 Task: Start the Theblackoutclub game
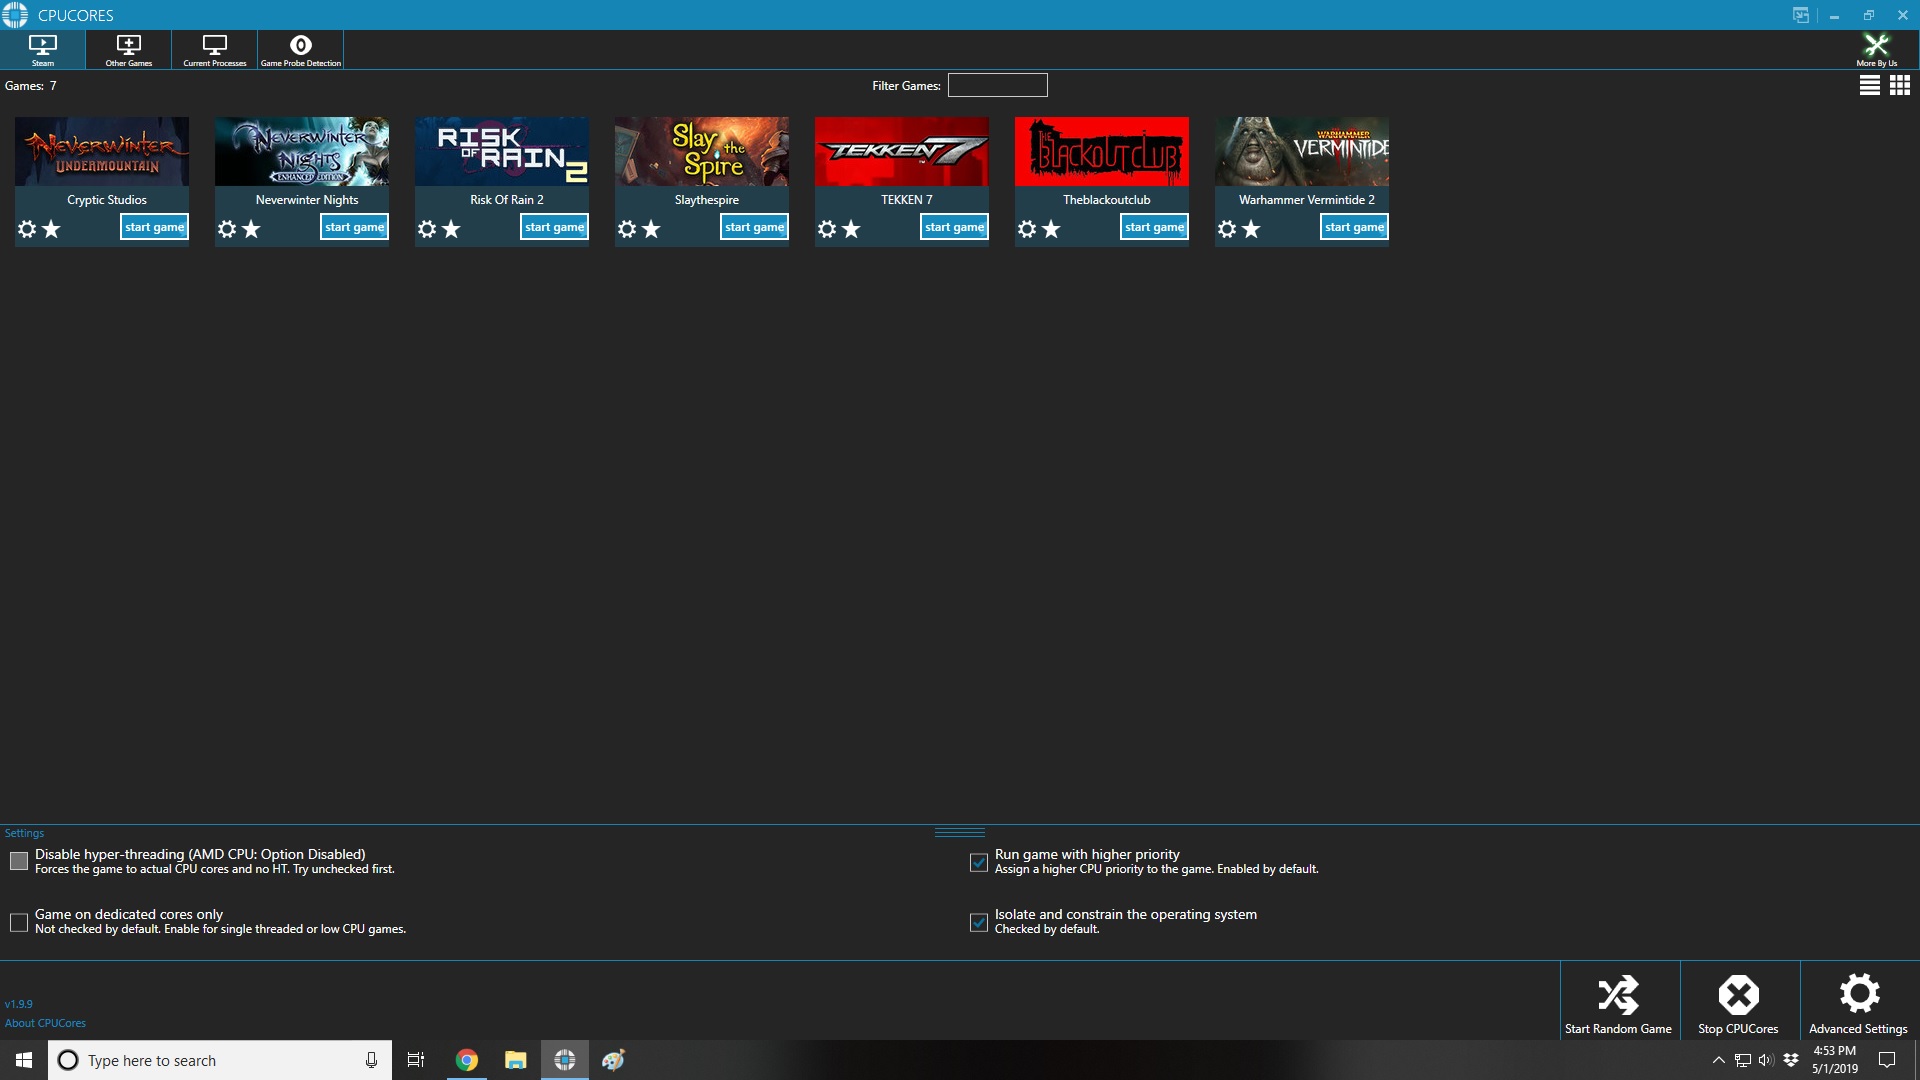tap(1155, 227)
